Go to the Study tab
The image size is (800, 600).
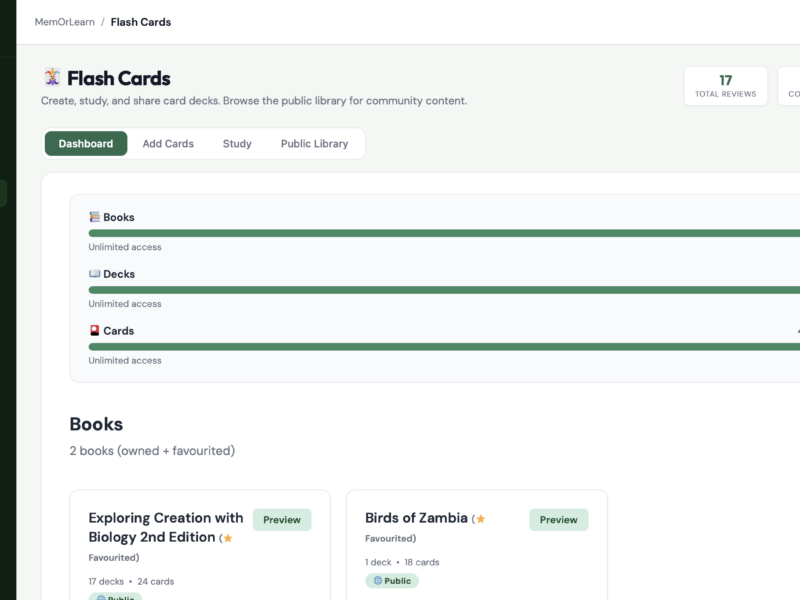(237, 143)
